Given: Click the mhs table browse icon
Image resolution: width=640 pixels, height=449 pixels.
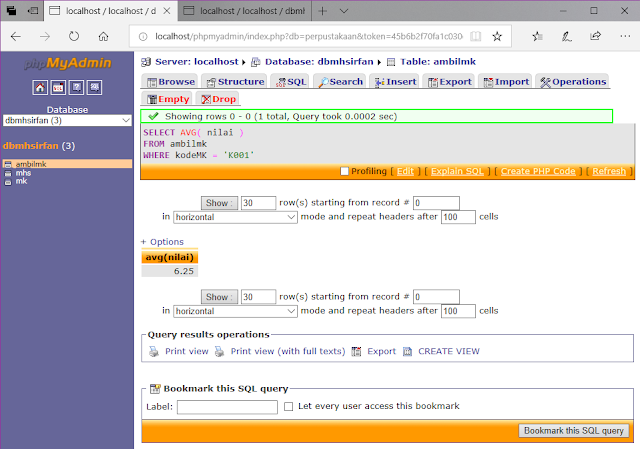Looking at the screenshot, I should point(8,173).
